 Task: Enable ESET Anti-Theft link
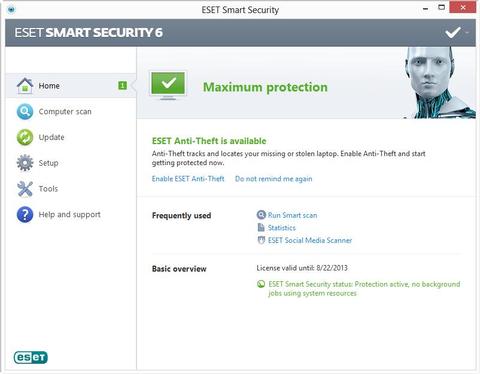tap(188, 179)
